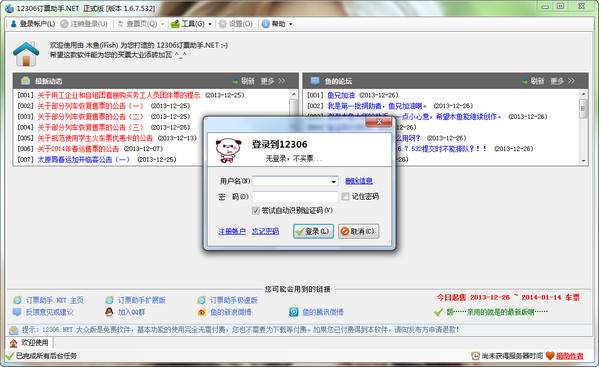This screenshot has width=599, height=367.
Task: Uncheck 尝试自动识别验证码 checkbox
Action: click(256, 210)
